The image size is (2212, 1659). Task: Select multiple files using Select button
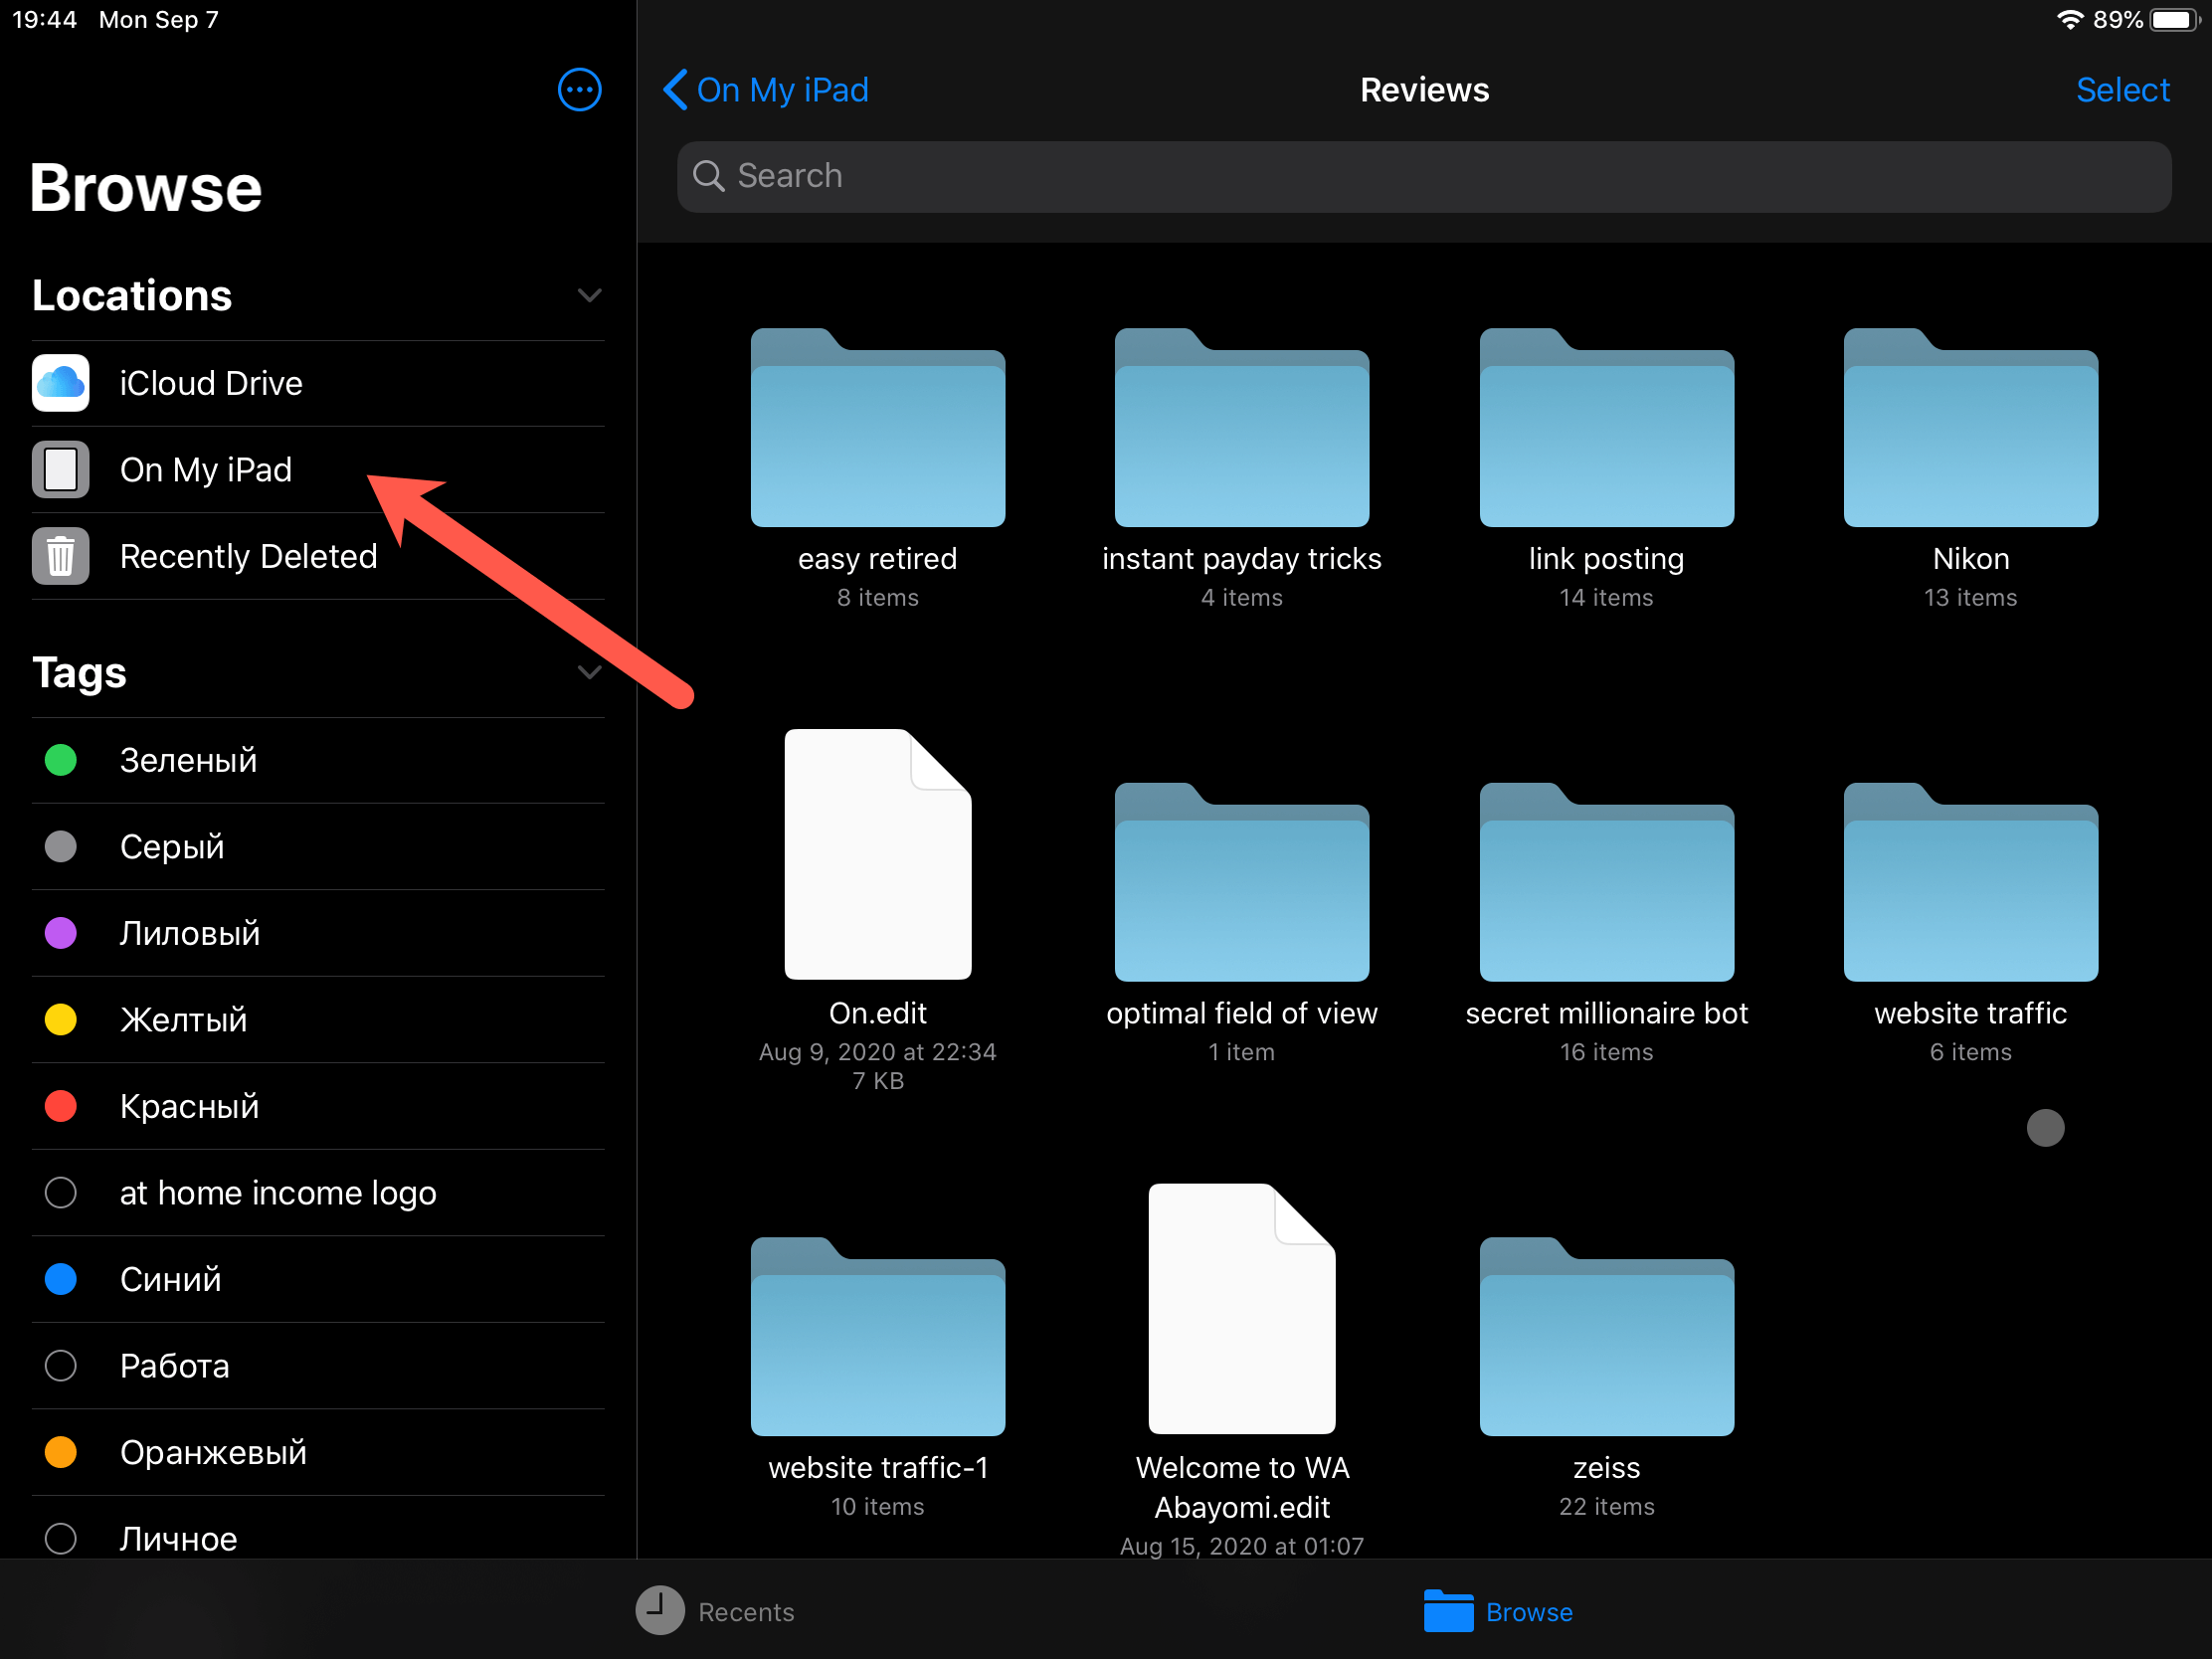(2121, 89)
